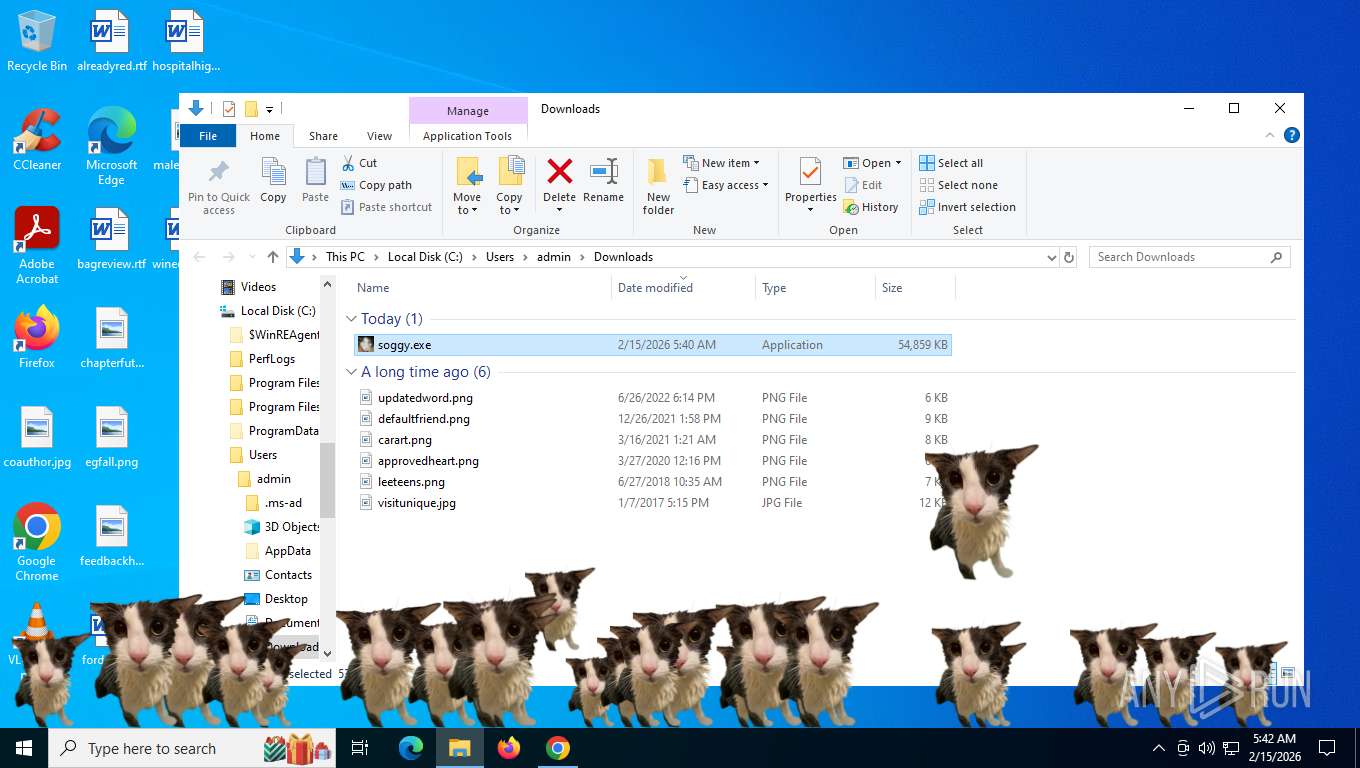The width and height of the screenshot is (1360, 768).
Task: Open the CCleaner desktop shortcut
Action: (37, 140)
